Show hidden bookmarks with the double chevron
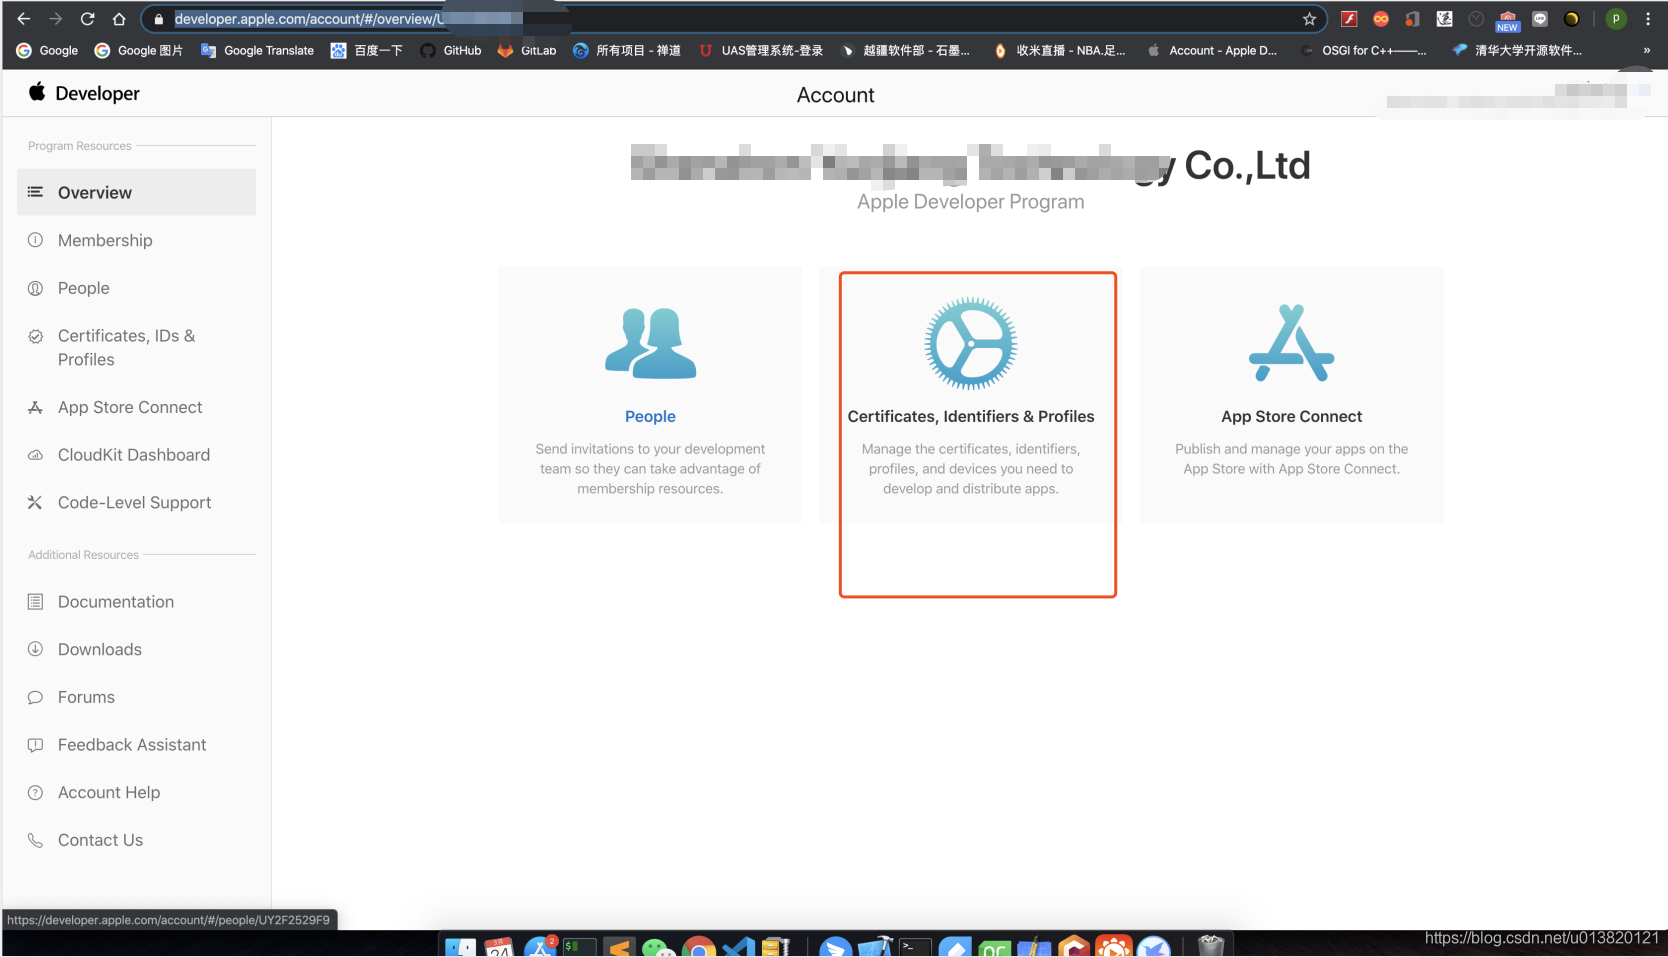Viewport: 1668px width, 957px height. point(1646,50)
